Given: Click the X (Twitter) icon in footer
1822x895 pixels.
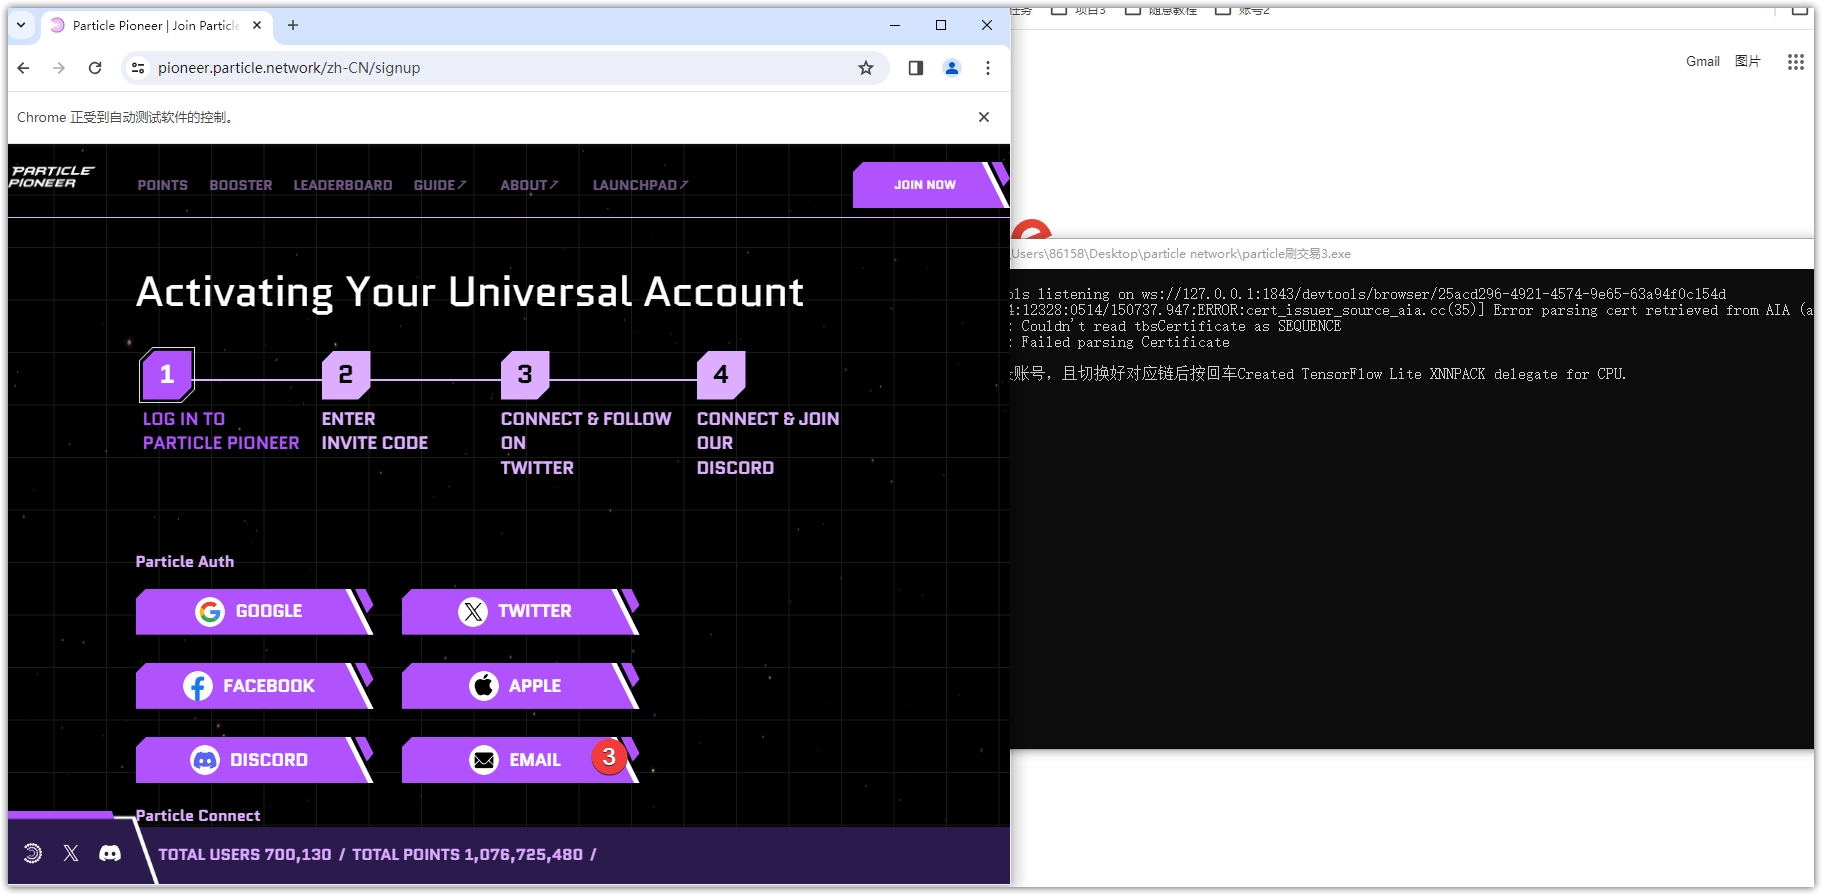Looking at the screenshot, I should point(71,853).
